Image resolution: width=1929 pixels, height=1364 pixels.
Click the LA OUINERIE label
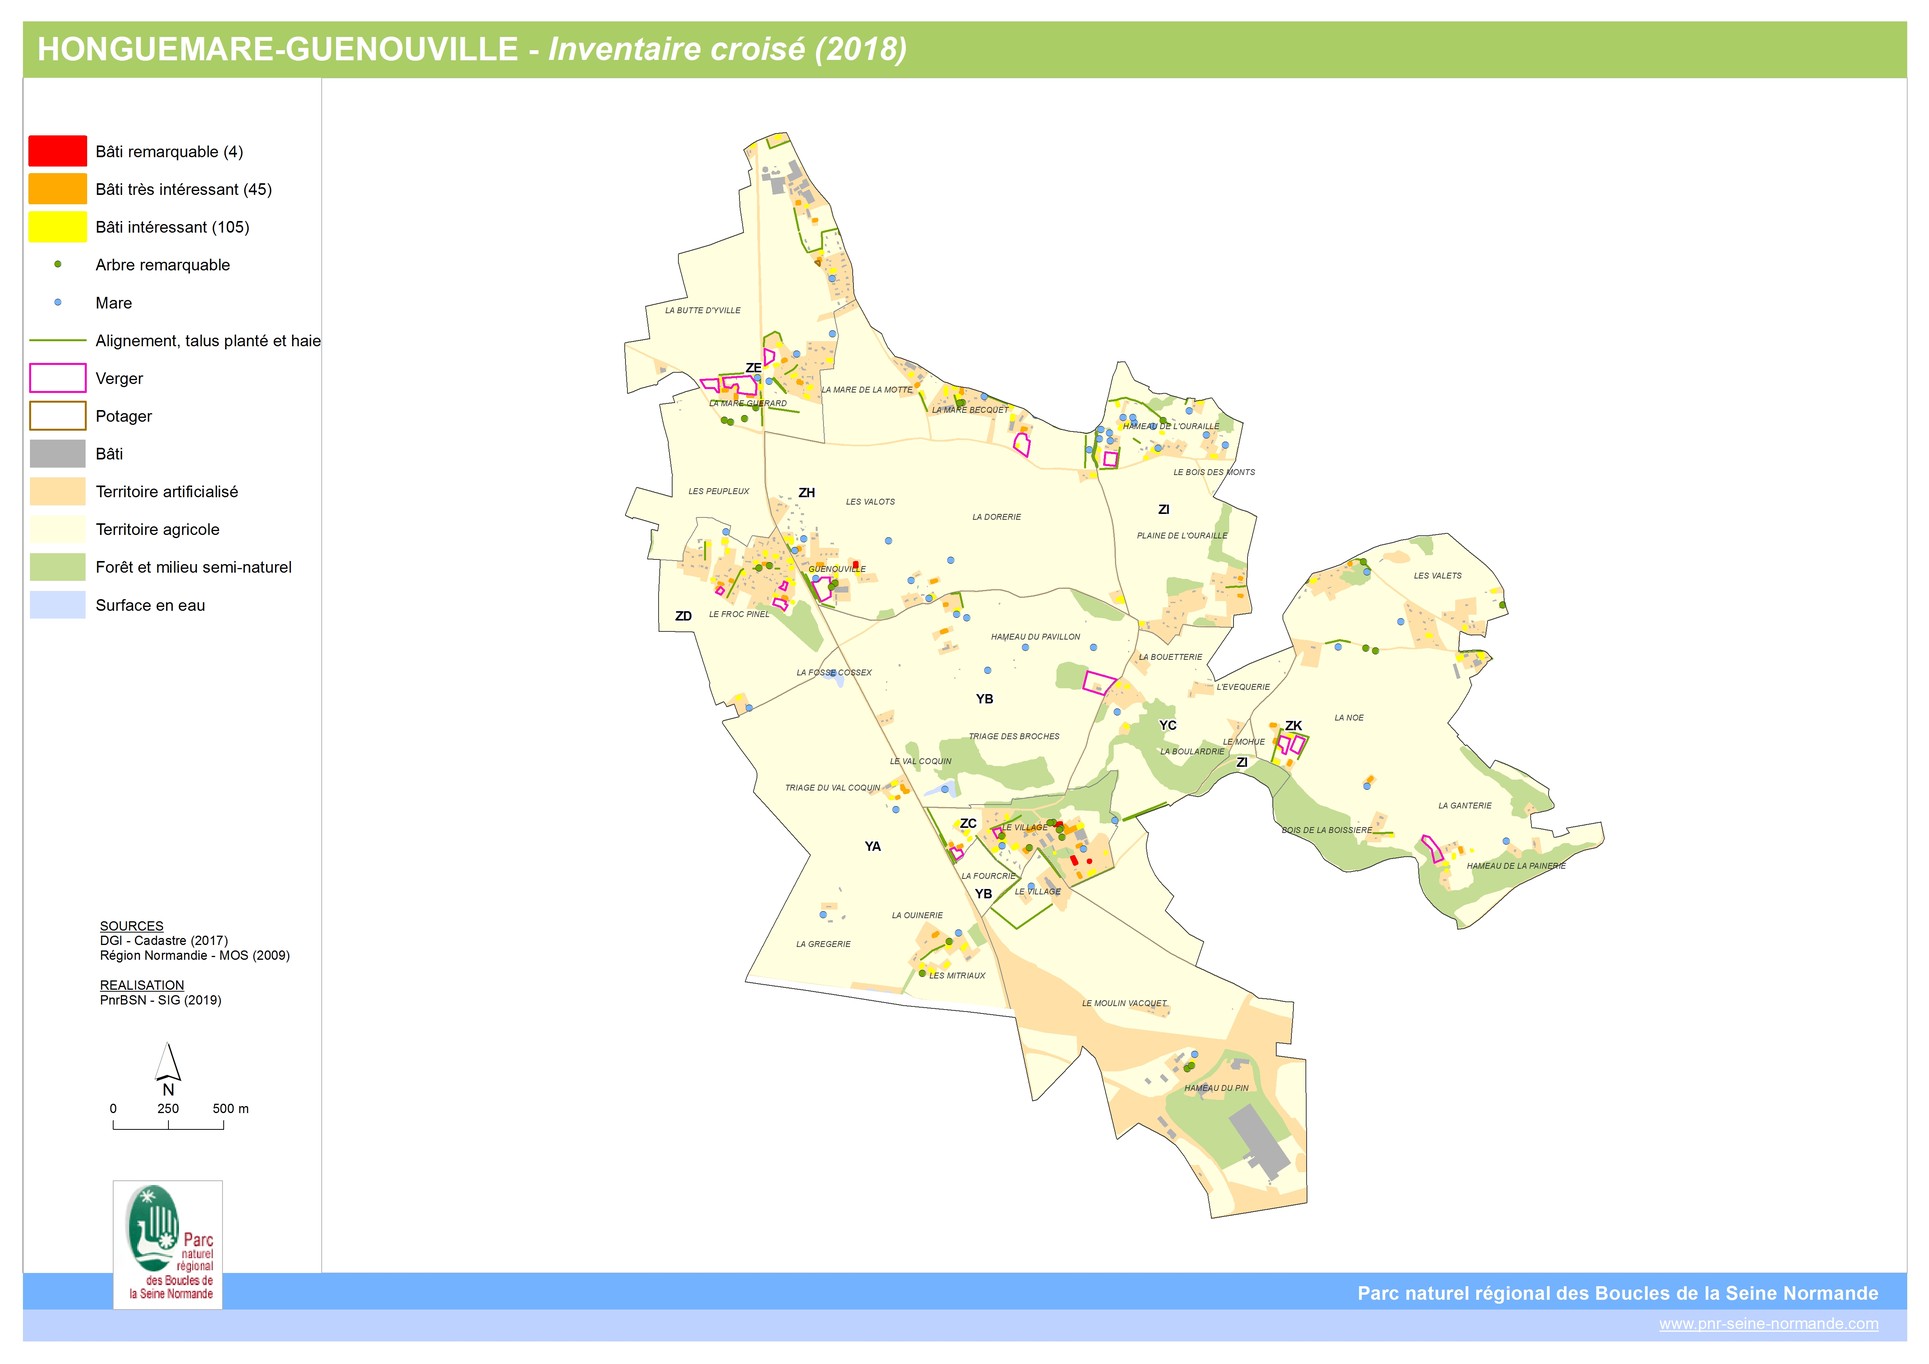pos(918,916)
